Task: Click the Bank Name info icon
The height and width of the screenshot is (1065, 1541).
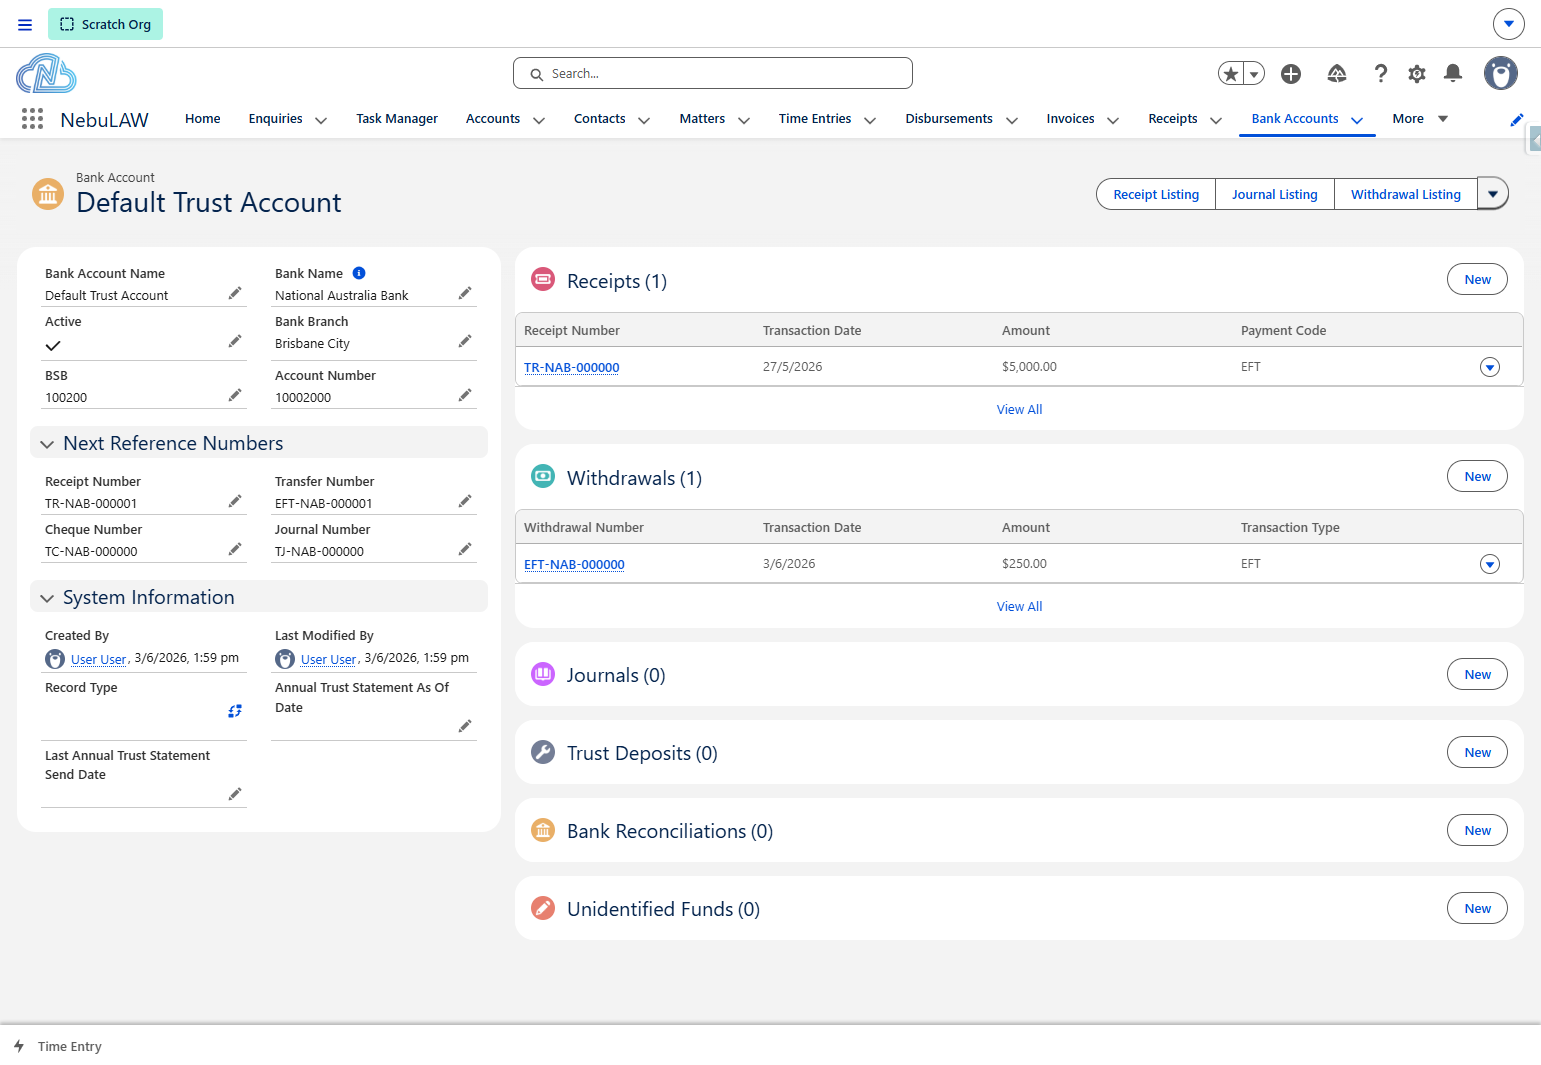Action: 359,273
